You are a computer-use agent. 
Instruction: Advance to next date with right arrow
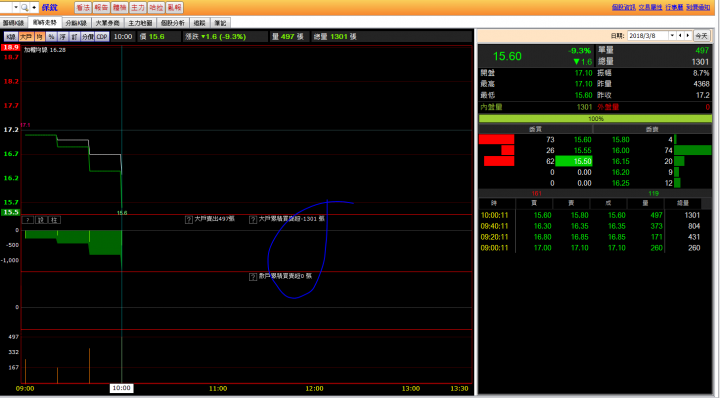point(687,35)
